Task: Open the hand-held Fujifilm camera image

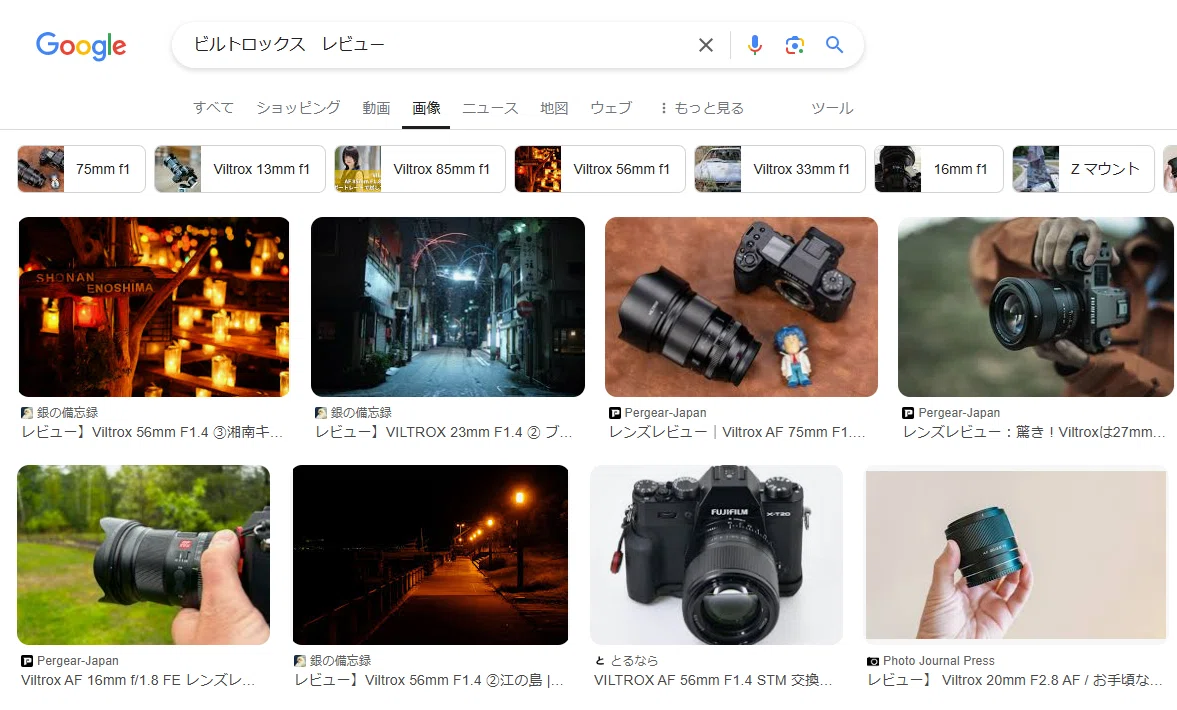Action: click(x=1035, y=307)
